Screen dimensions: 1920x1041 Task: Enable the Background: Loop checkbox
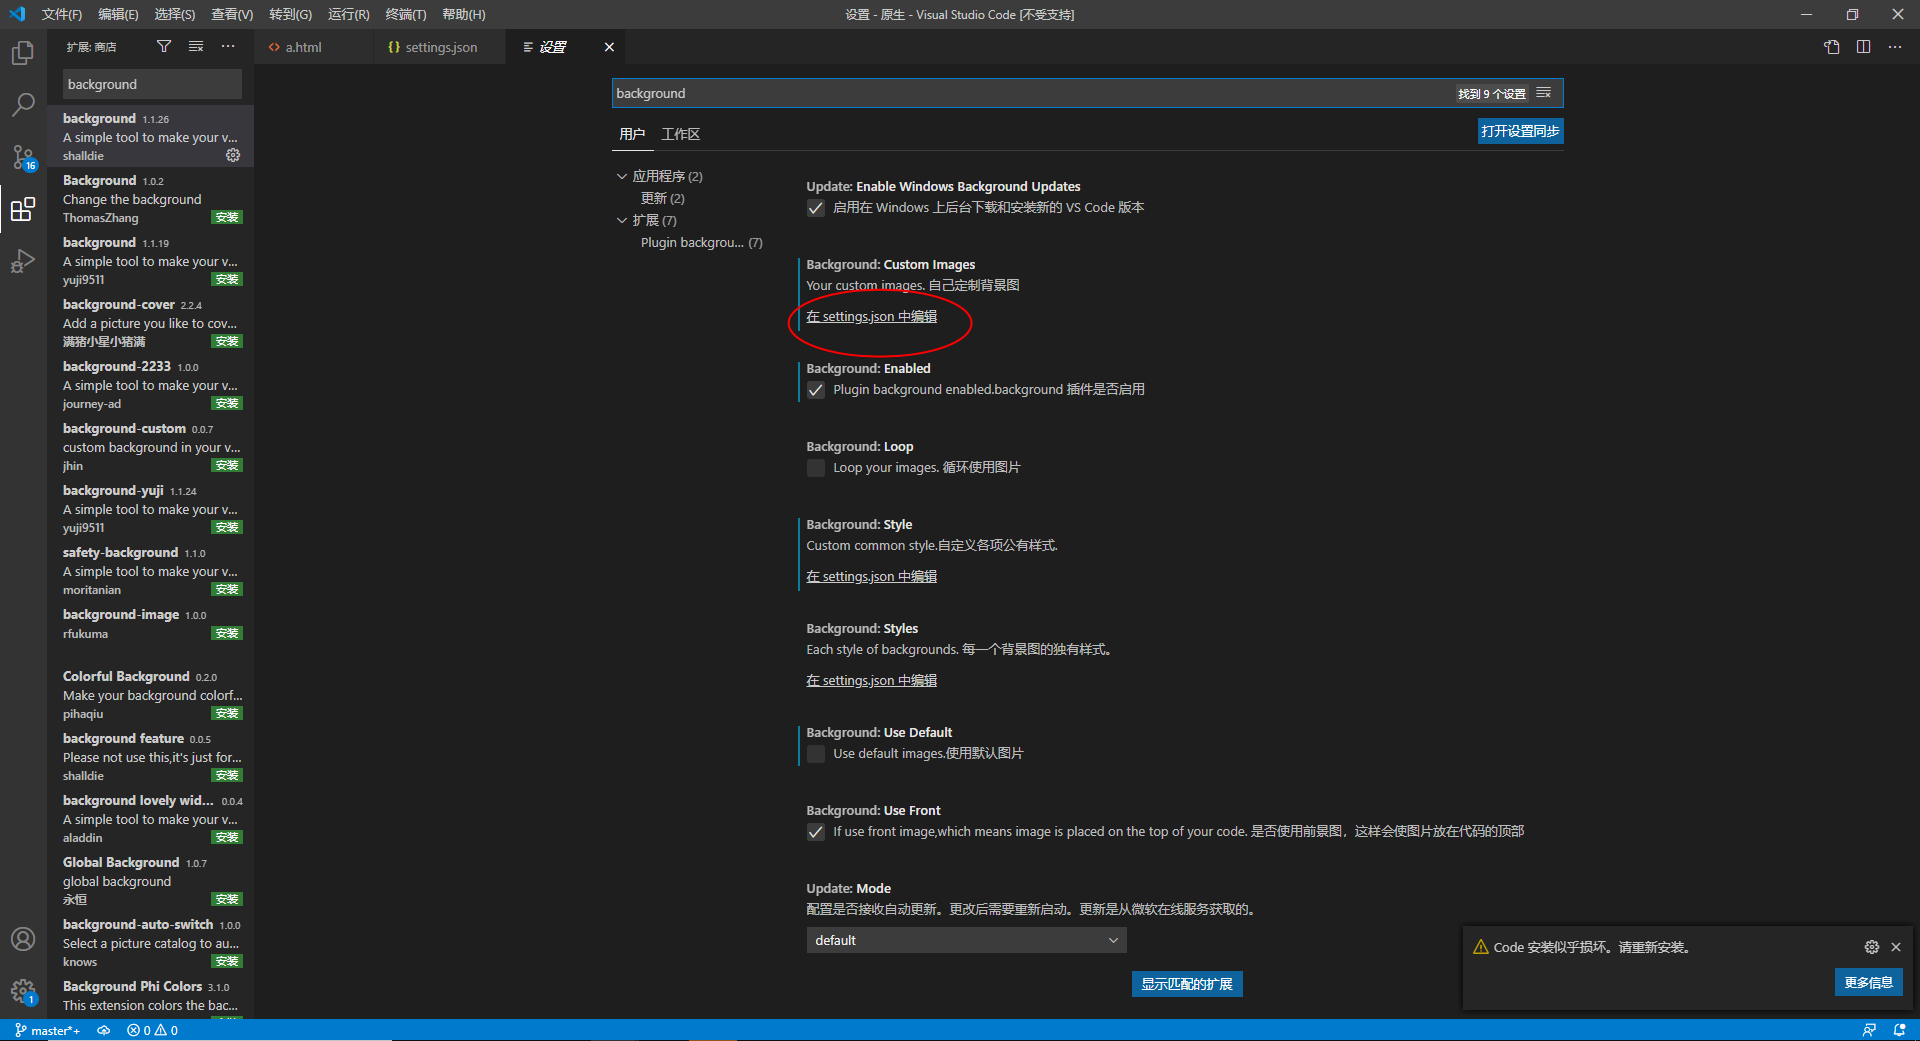pos(816,468)
